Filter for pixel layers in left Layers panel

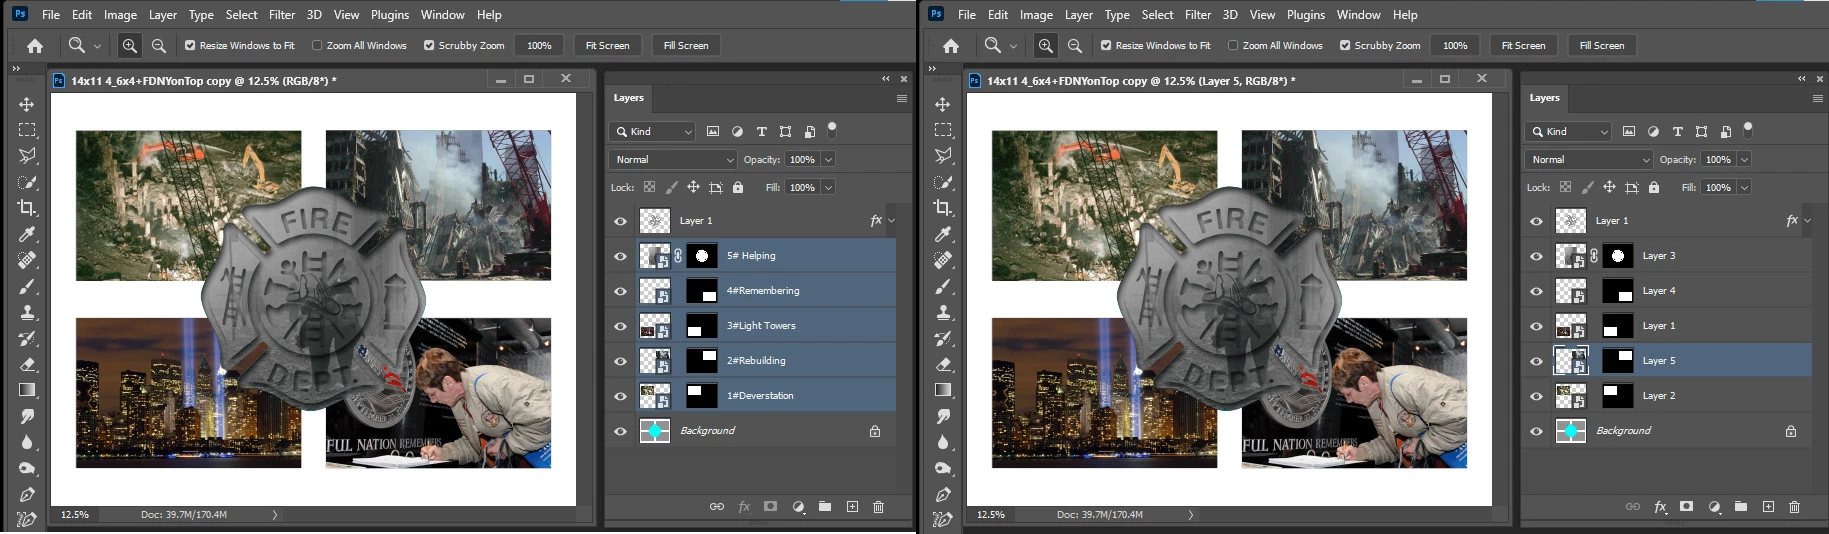point(713,131)
